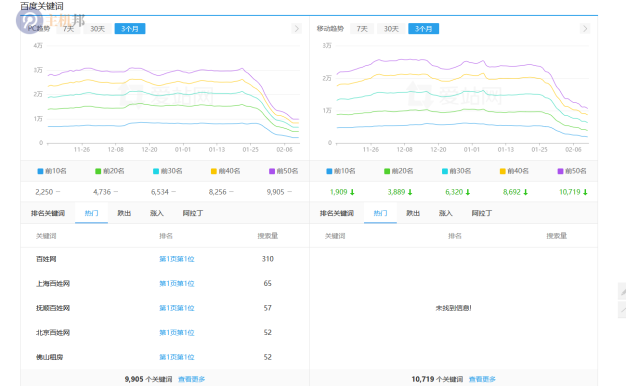Toggle 前40名 yellow legend in PC chart
Viewport: 626px width, 386px height.
pos(226,171)
